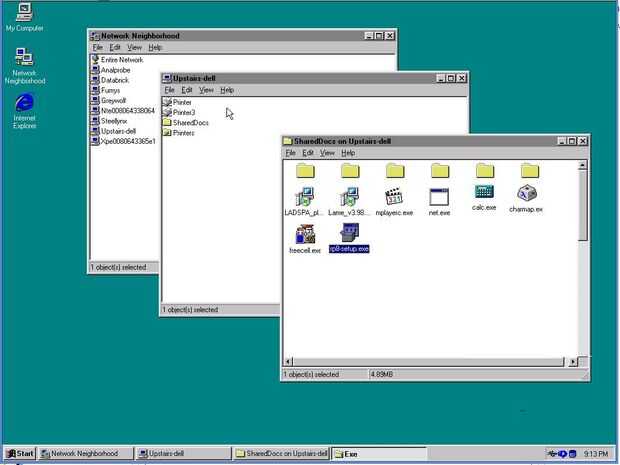Click the horizontal scroll left arrow
620x465 pixels.
[288, 361]
